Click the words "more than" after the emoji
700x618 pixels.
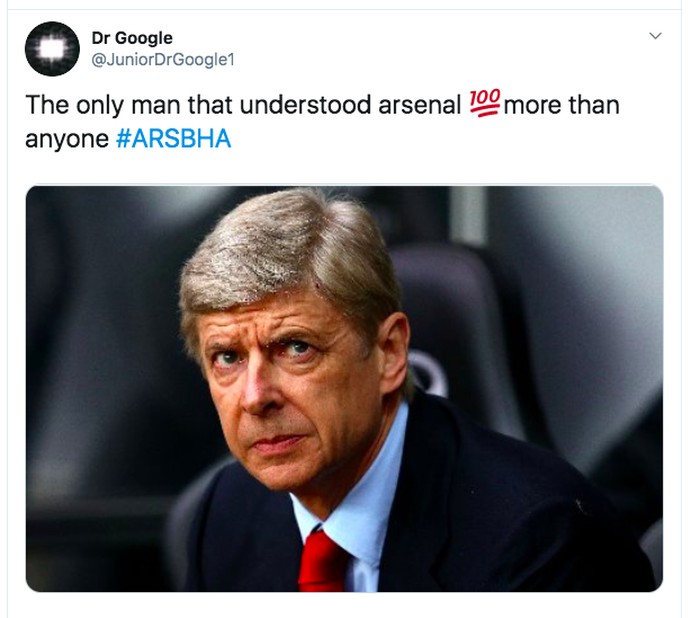tap(562, 105)
